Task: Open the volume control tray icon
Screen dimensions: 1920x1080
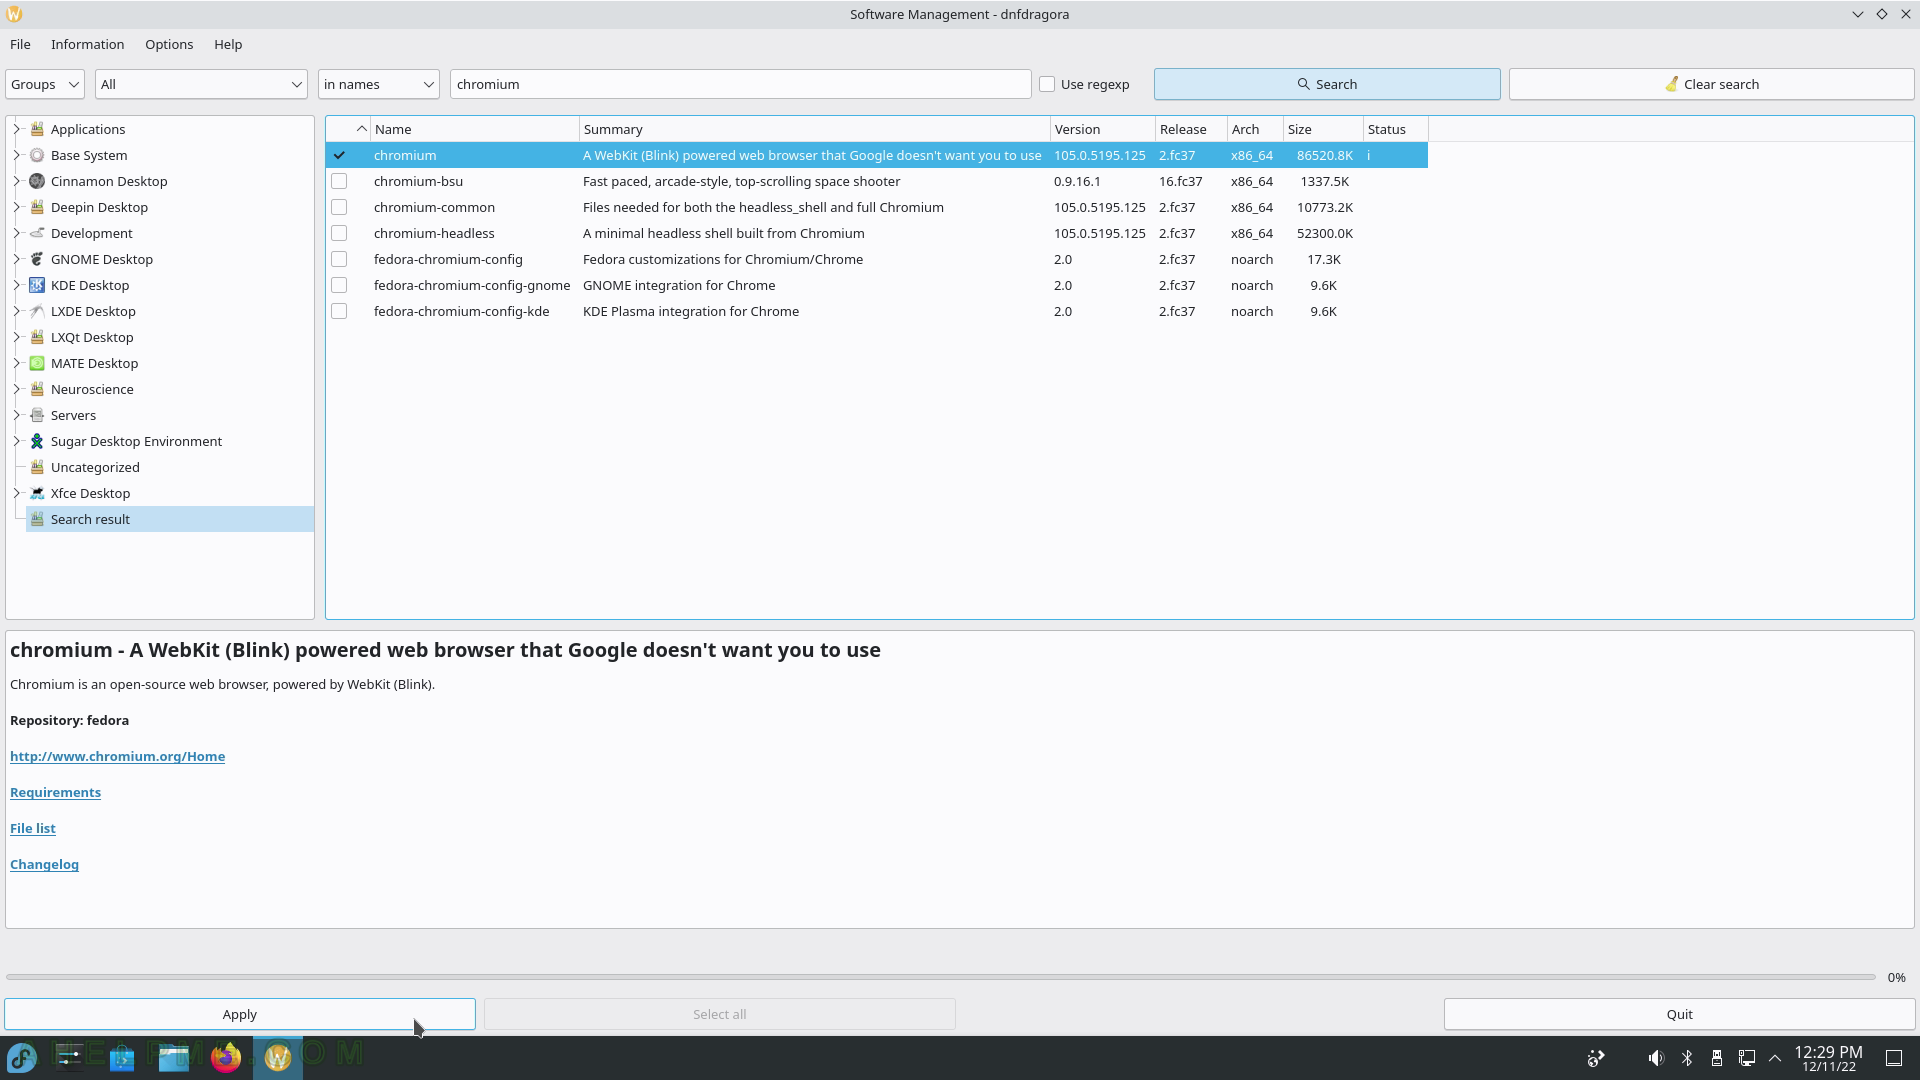Action: (x=1657, y=1058)
